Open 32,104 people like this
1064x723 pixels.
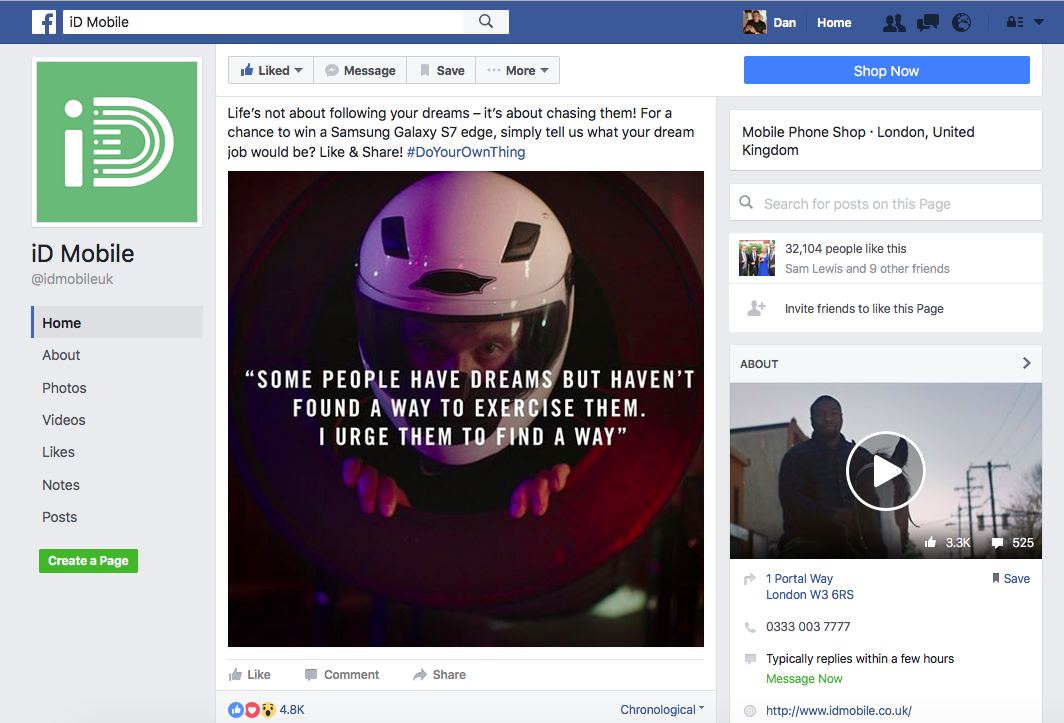click(x=846, y=248)
